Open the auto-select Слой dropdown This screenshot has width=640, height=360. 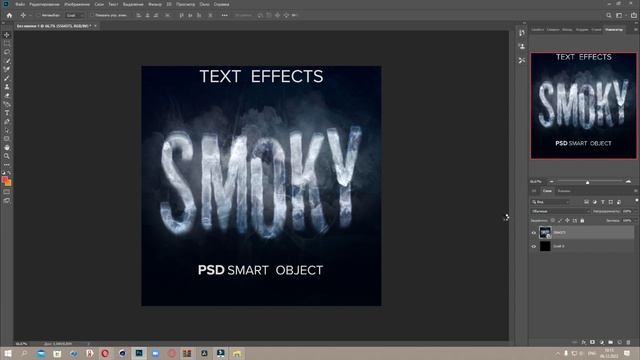coord(75,15)
